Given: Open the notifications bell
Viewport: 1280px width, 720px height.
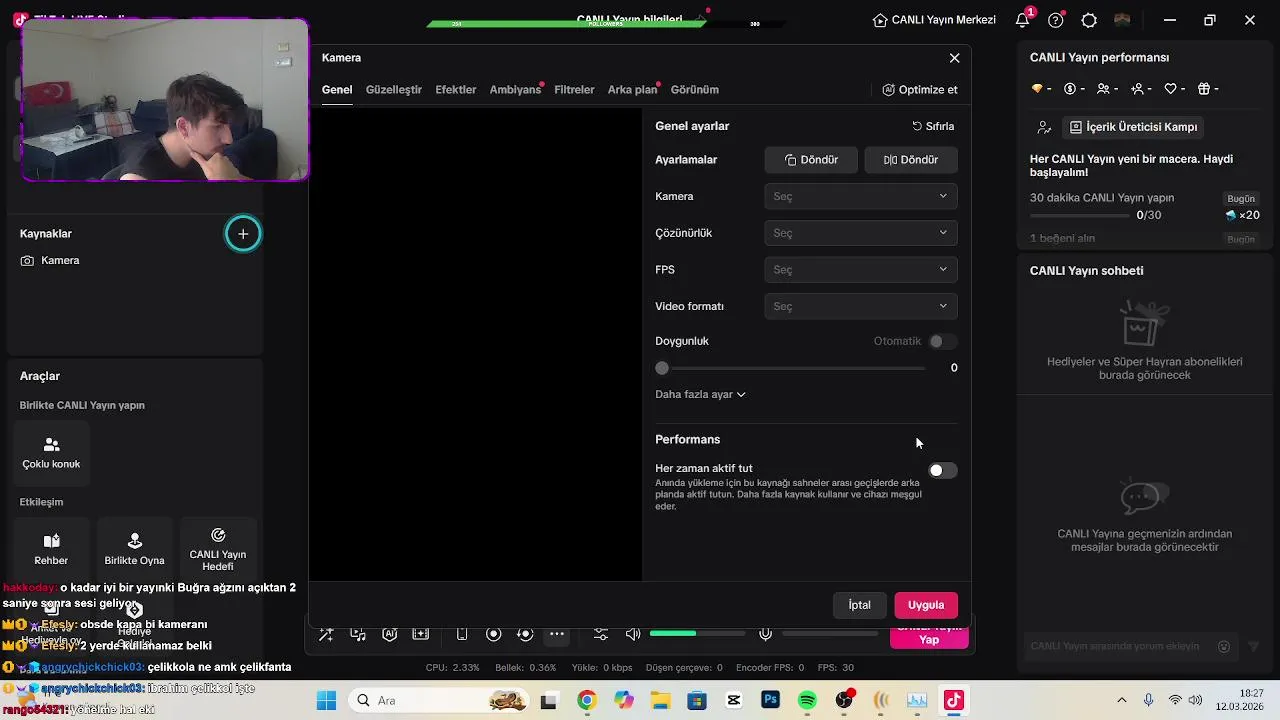Looking at the screenshot, I should click(x=1023, y=20).
